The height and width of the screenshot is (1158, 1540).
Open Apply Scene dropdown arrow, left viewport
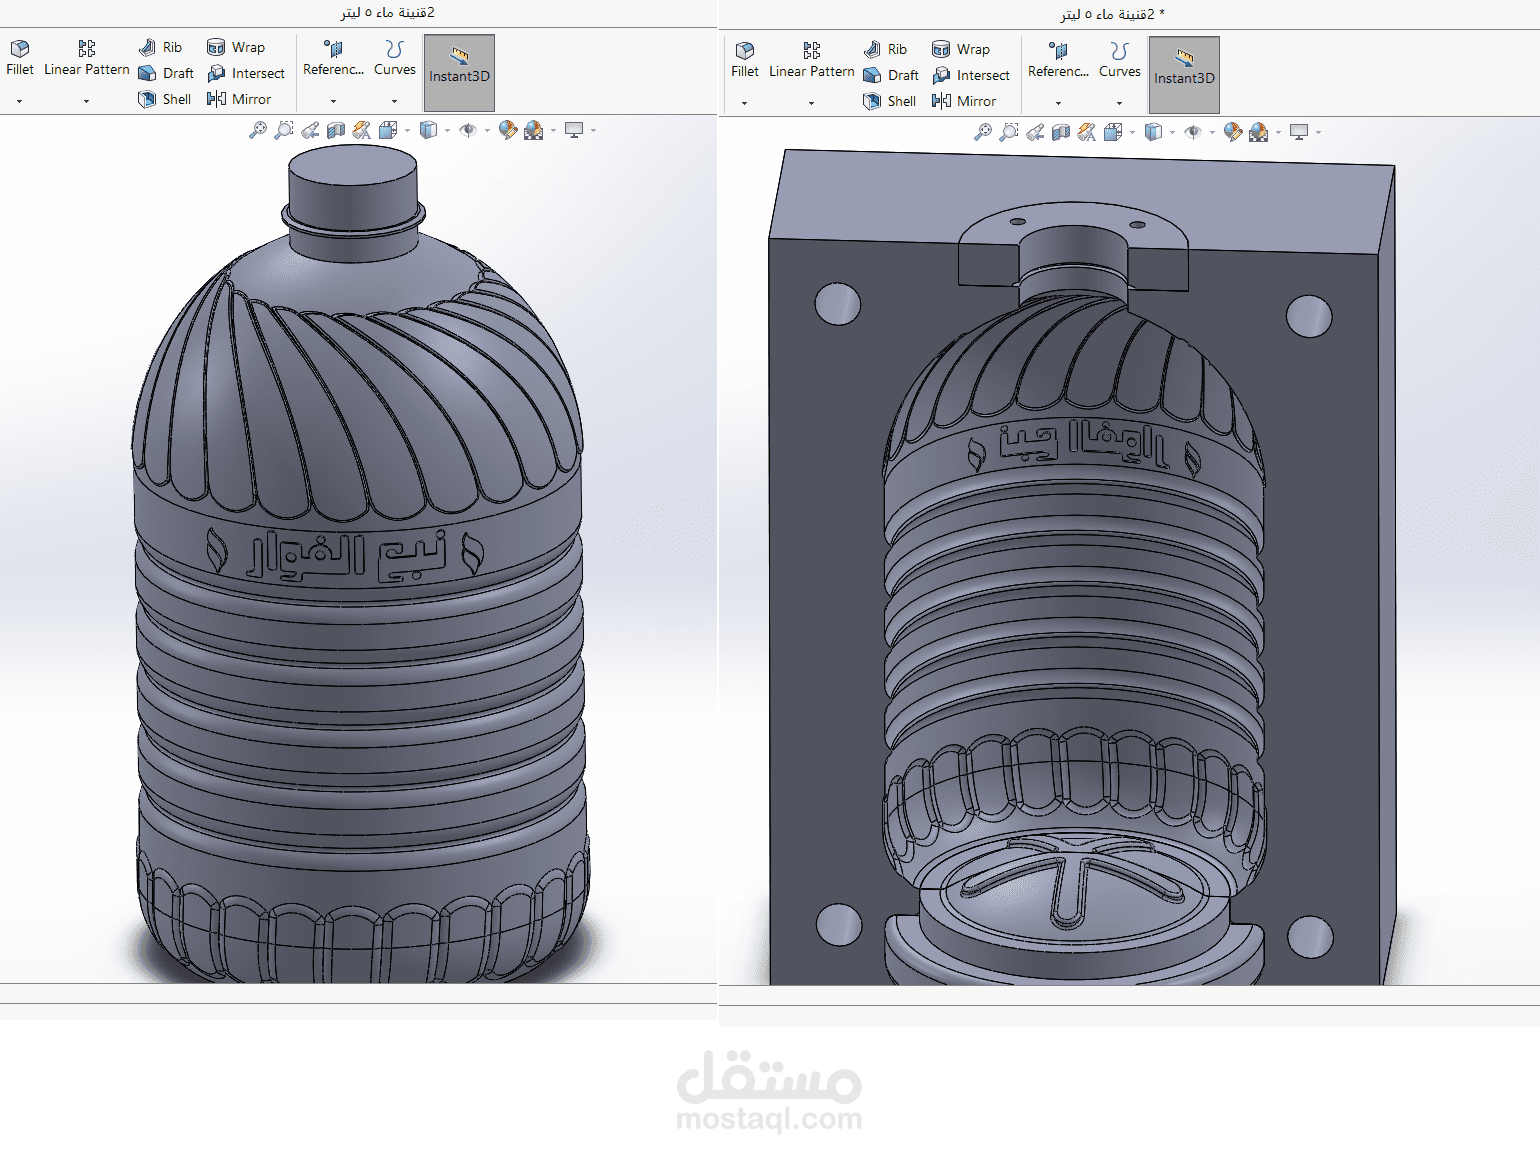click(x=553, y=131)
